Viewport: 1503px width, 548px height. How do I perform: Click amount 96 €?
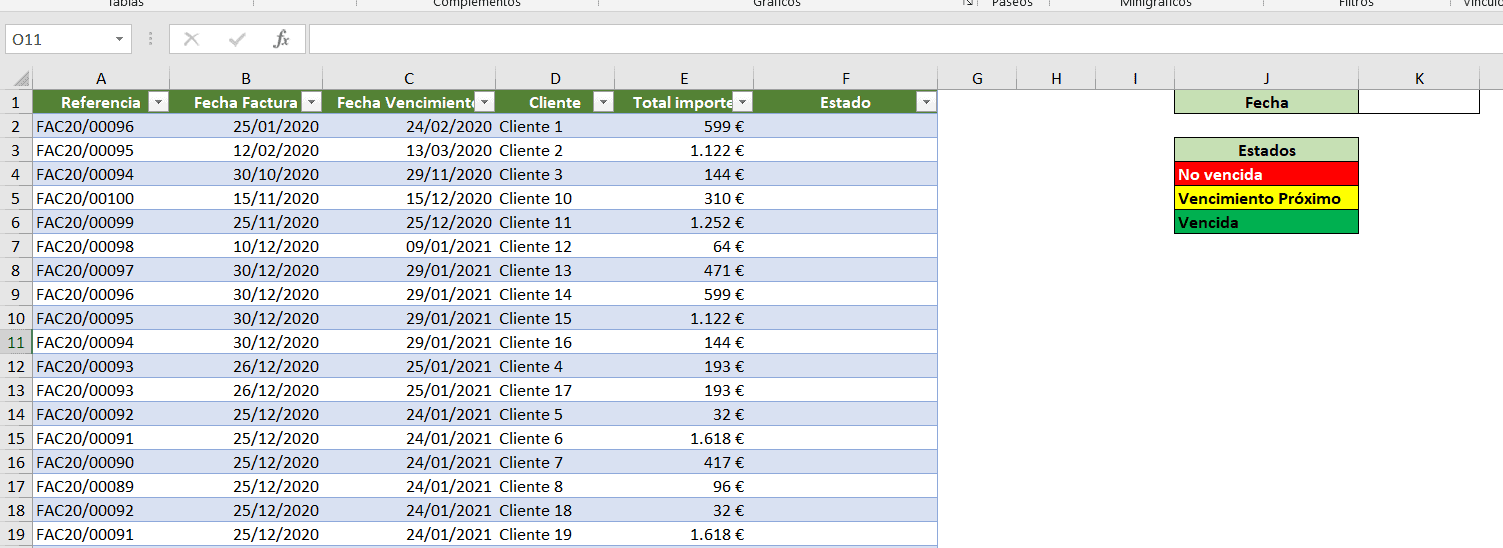(684, 486)
